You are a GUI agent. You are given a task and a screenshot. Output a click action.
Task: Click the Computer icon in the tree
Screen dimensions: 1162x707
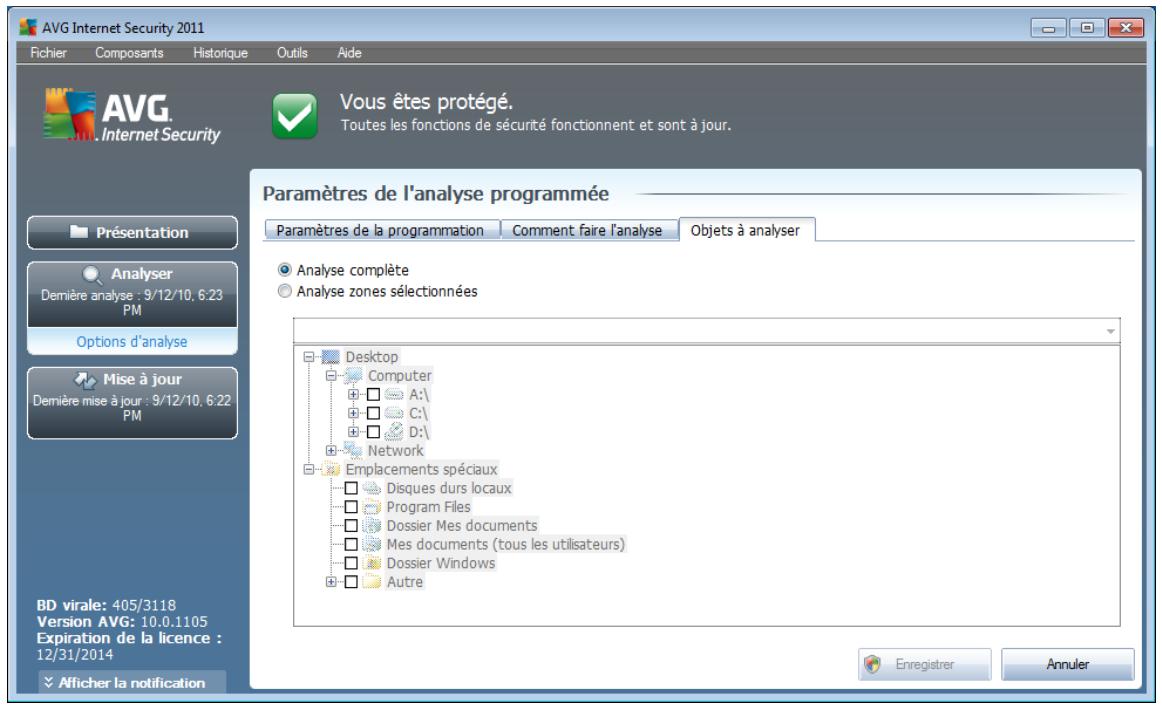(x=353, y=376)
